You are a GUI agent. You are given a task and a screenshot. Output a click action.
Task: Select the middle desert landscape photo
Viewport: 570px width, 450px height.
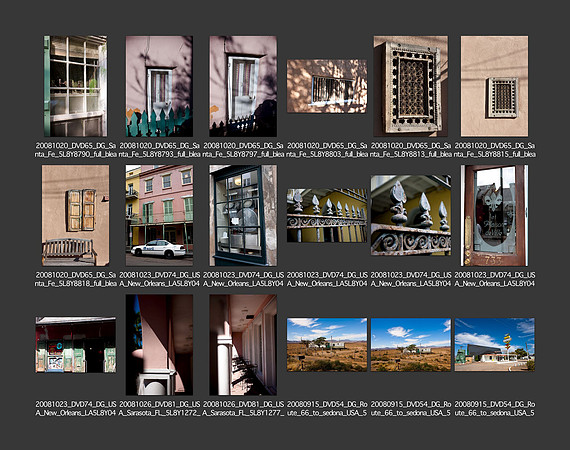click(411, 345)
